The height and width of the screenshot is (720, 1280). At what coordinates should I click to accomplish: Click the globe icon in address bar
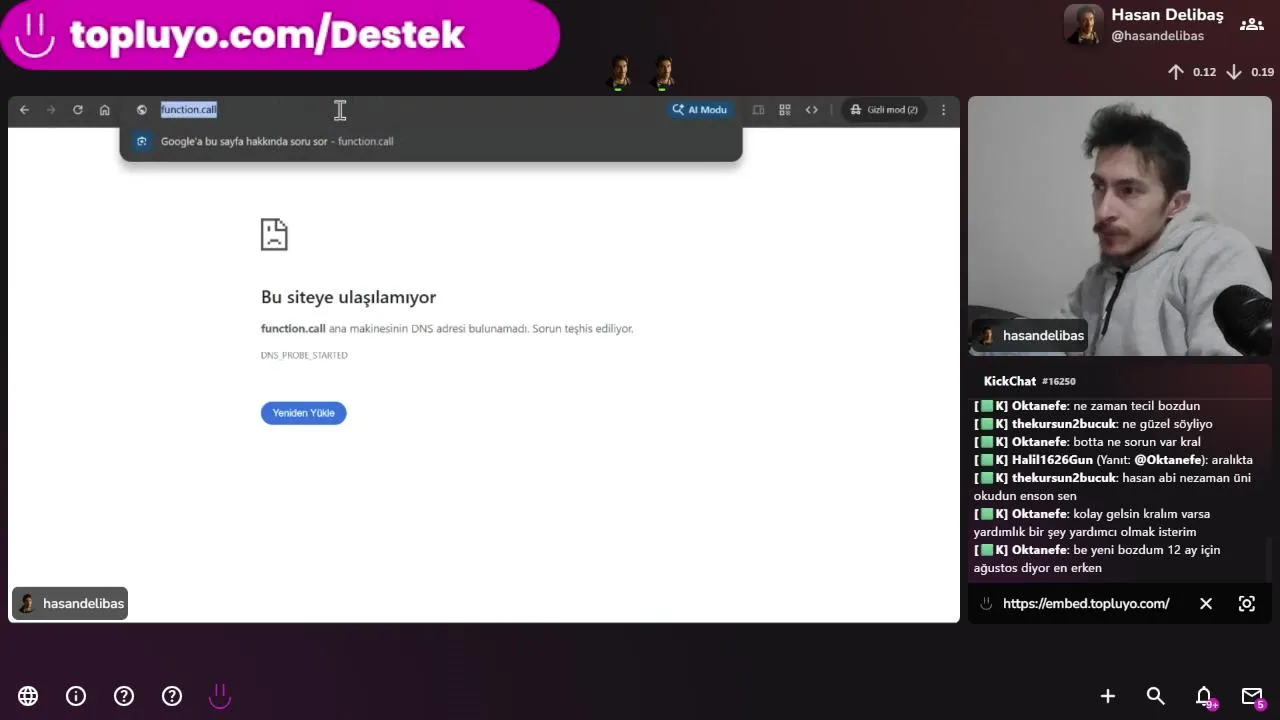click(142, 110)
